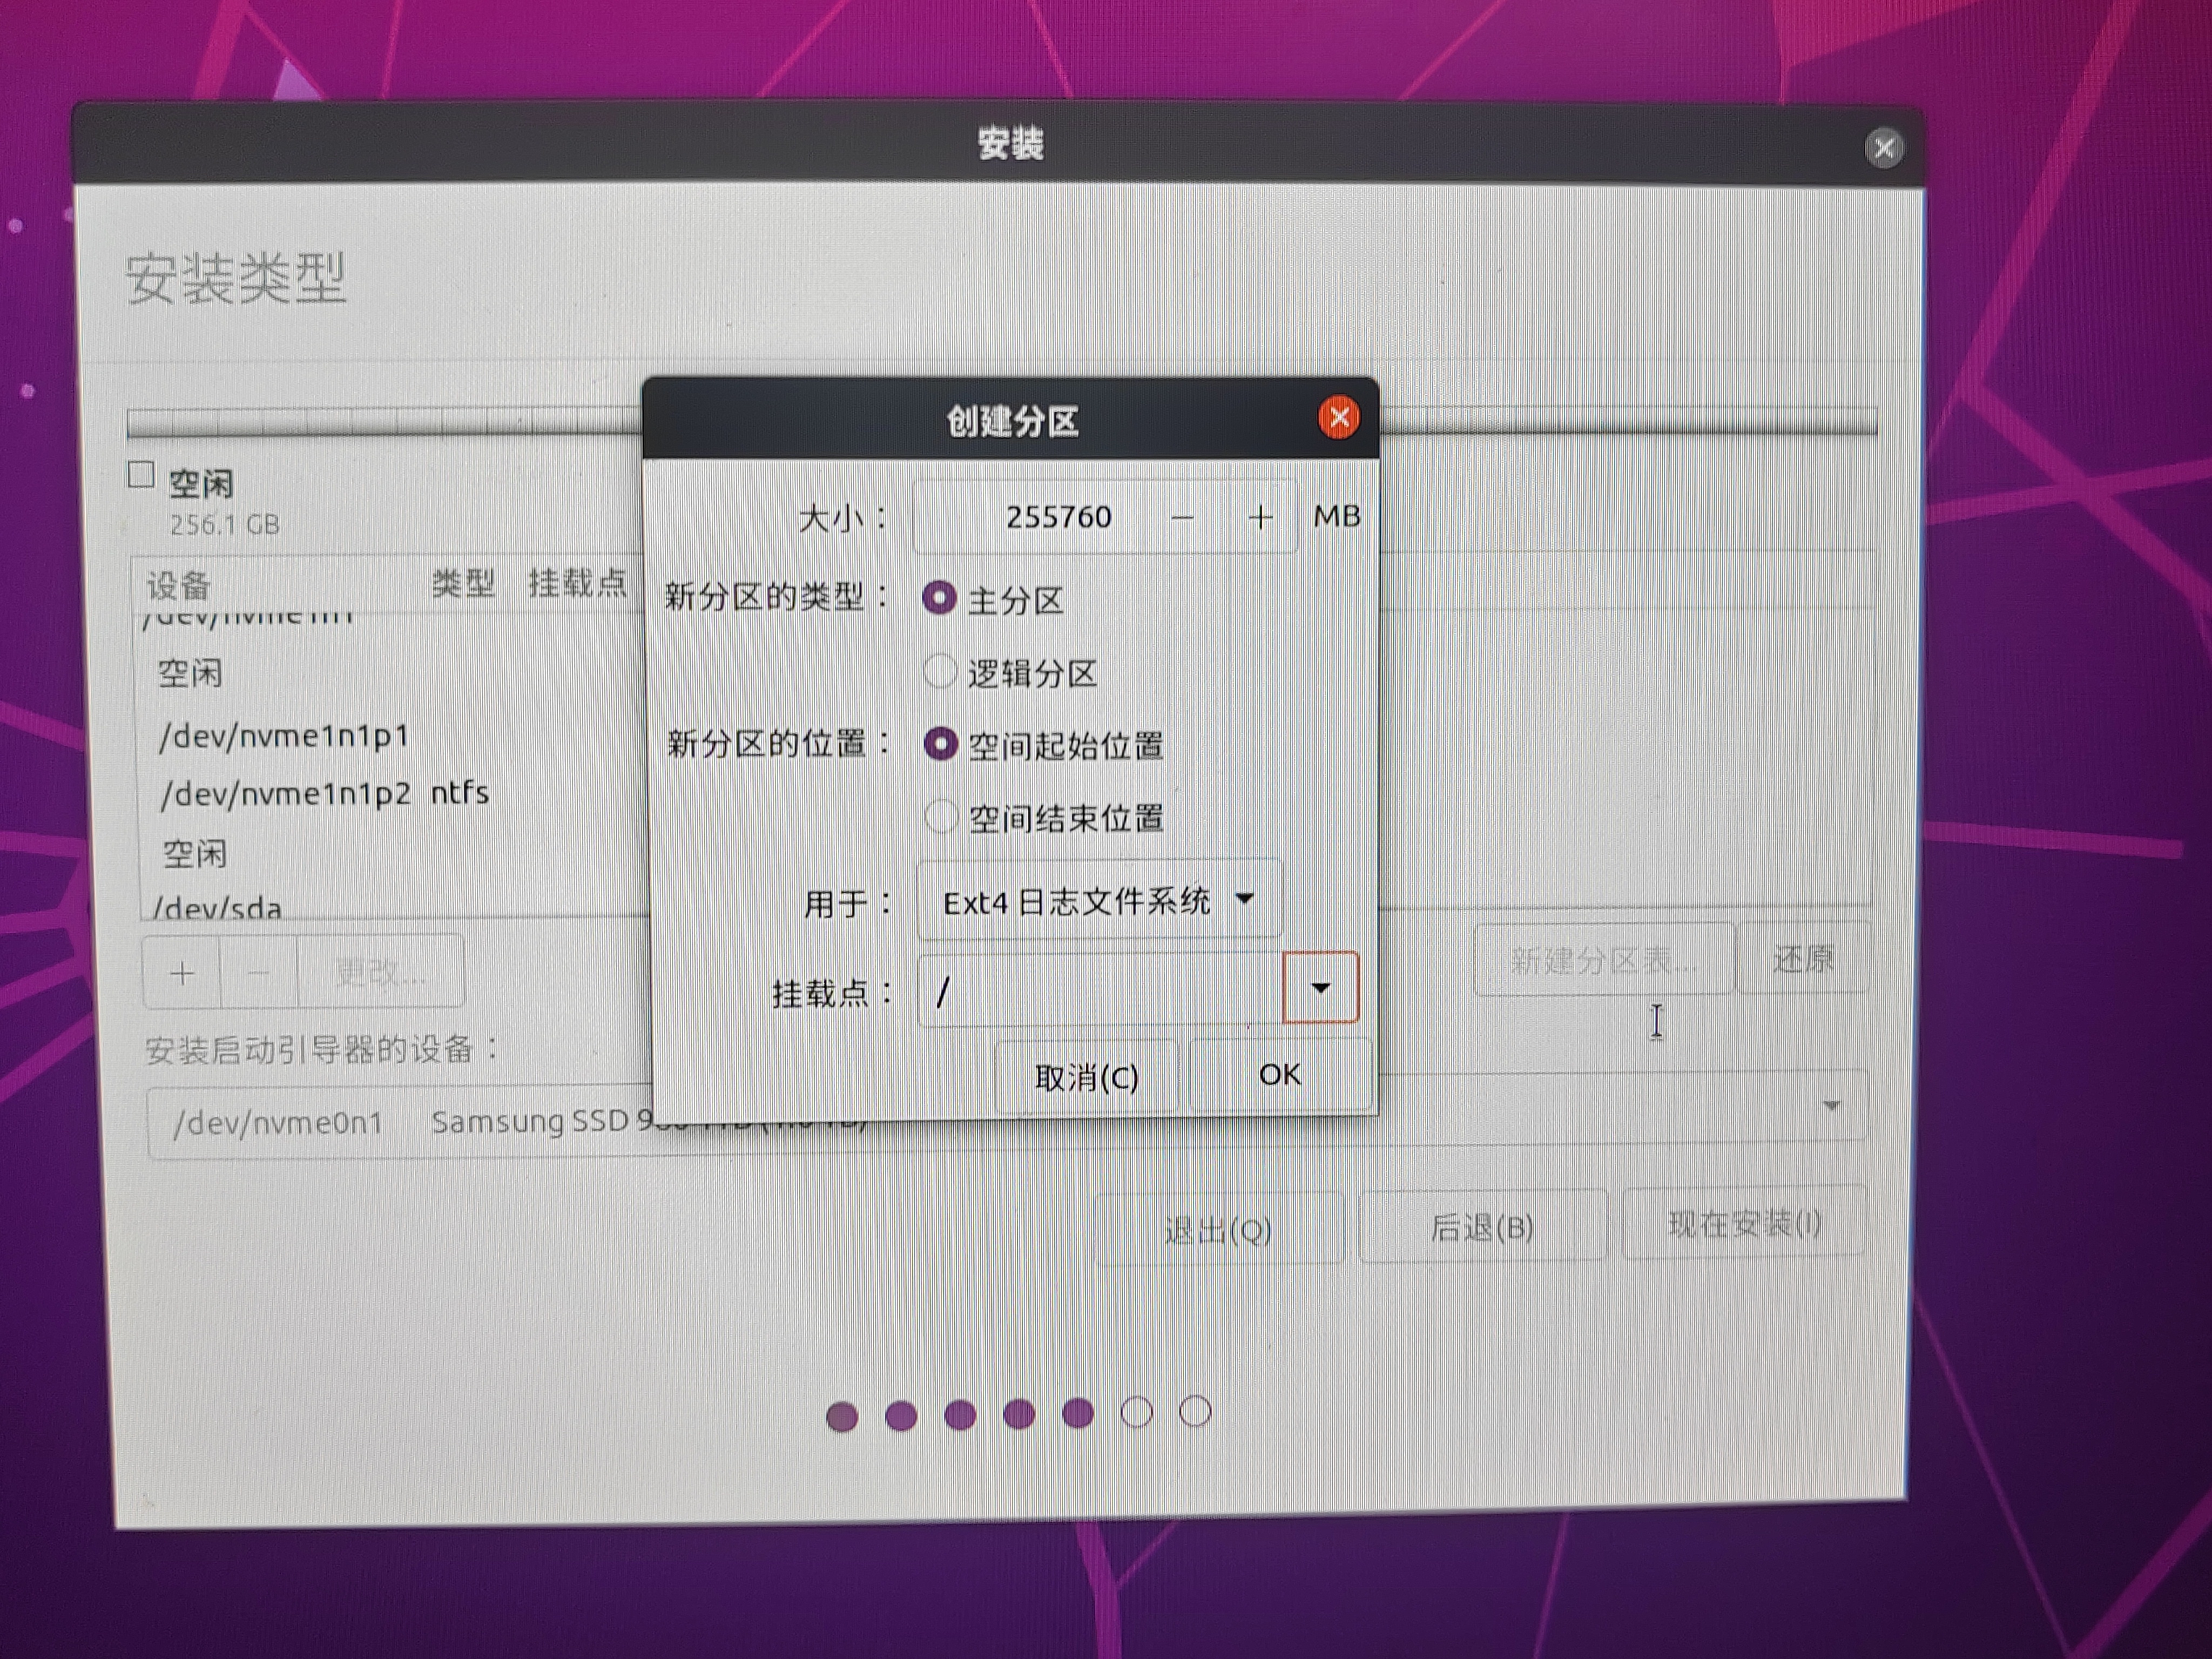
Task: Close the 安装 installer window
Action: pos(1884,149)
